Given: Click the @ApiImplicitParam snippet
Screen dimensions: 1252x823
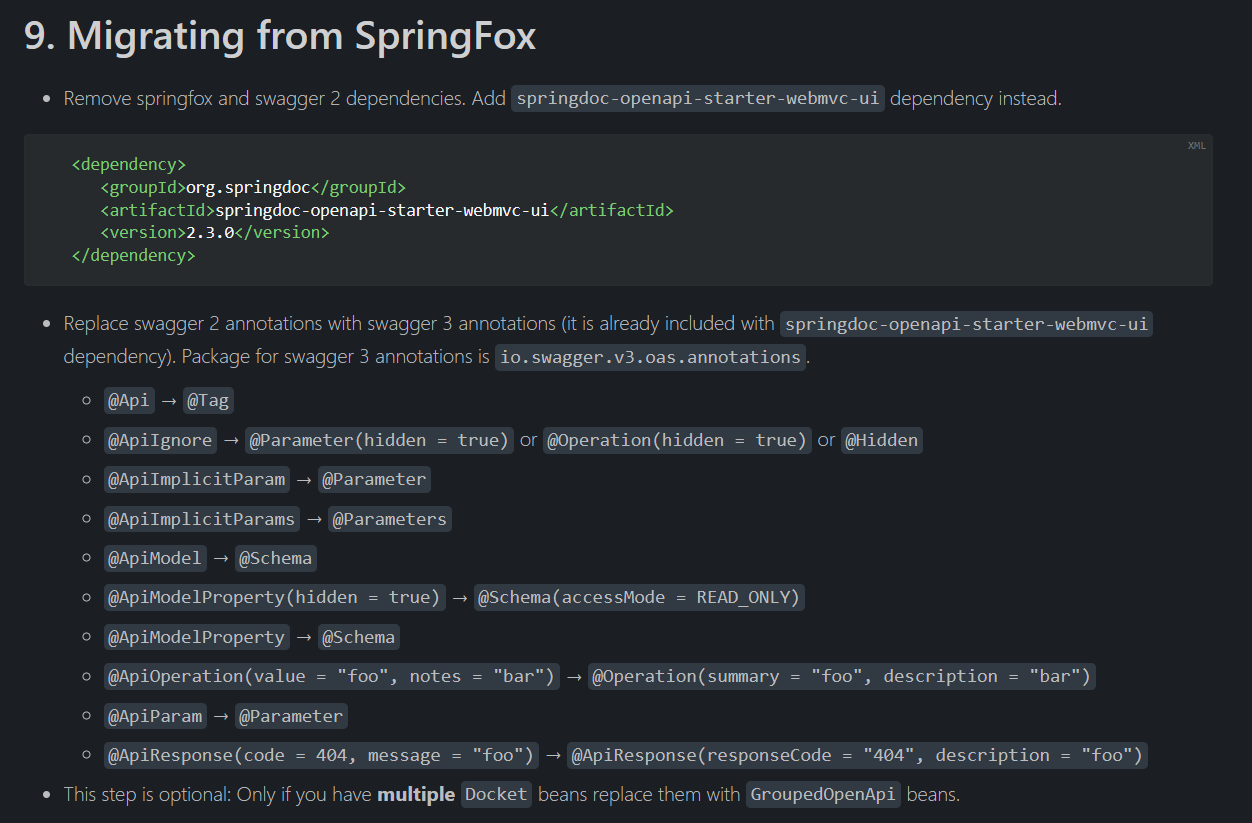Looking at the screenshot, I should [197, 479].
